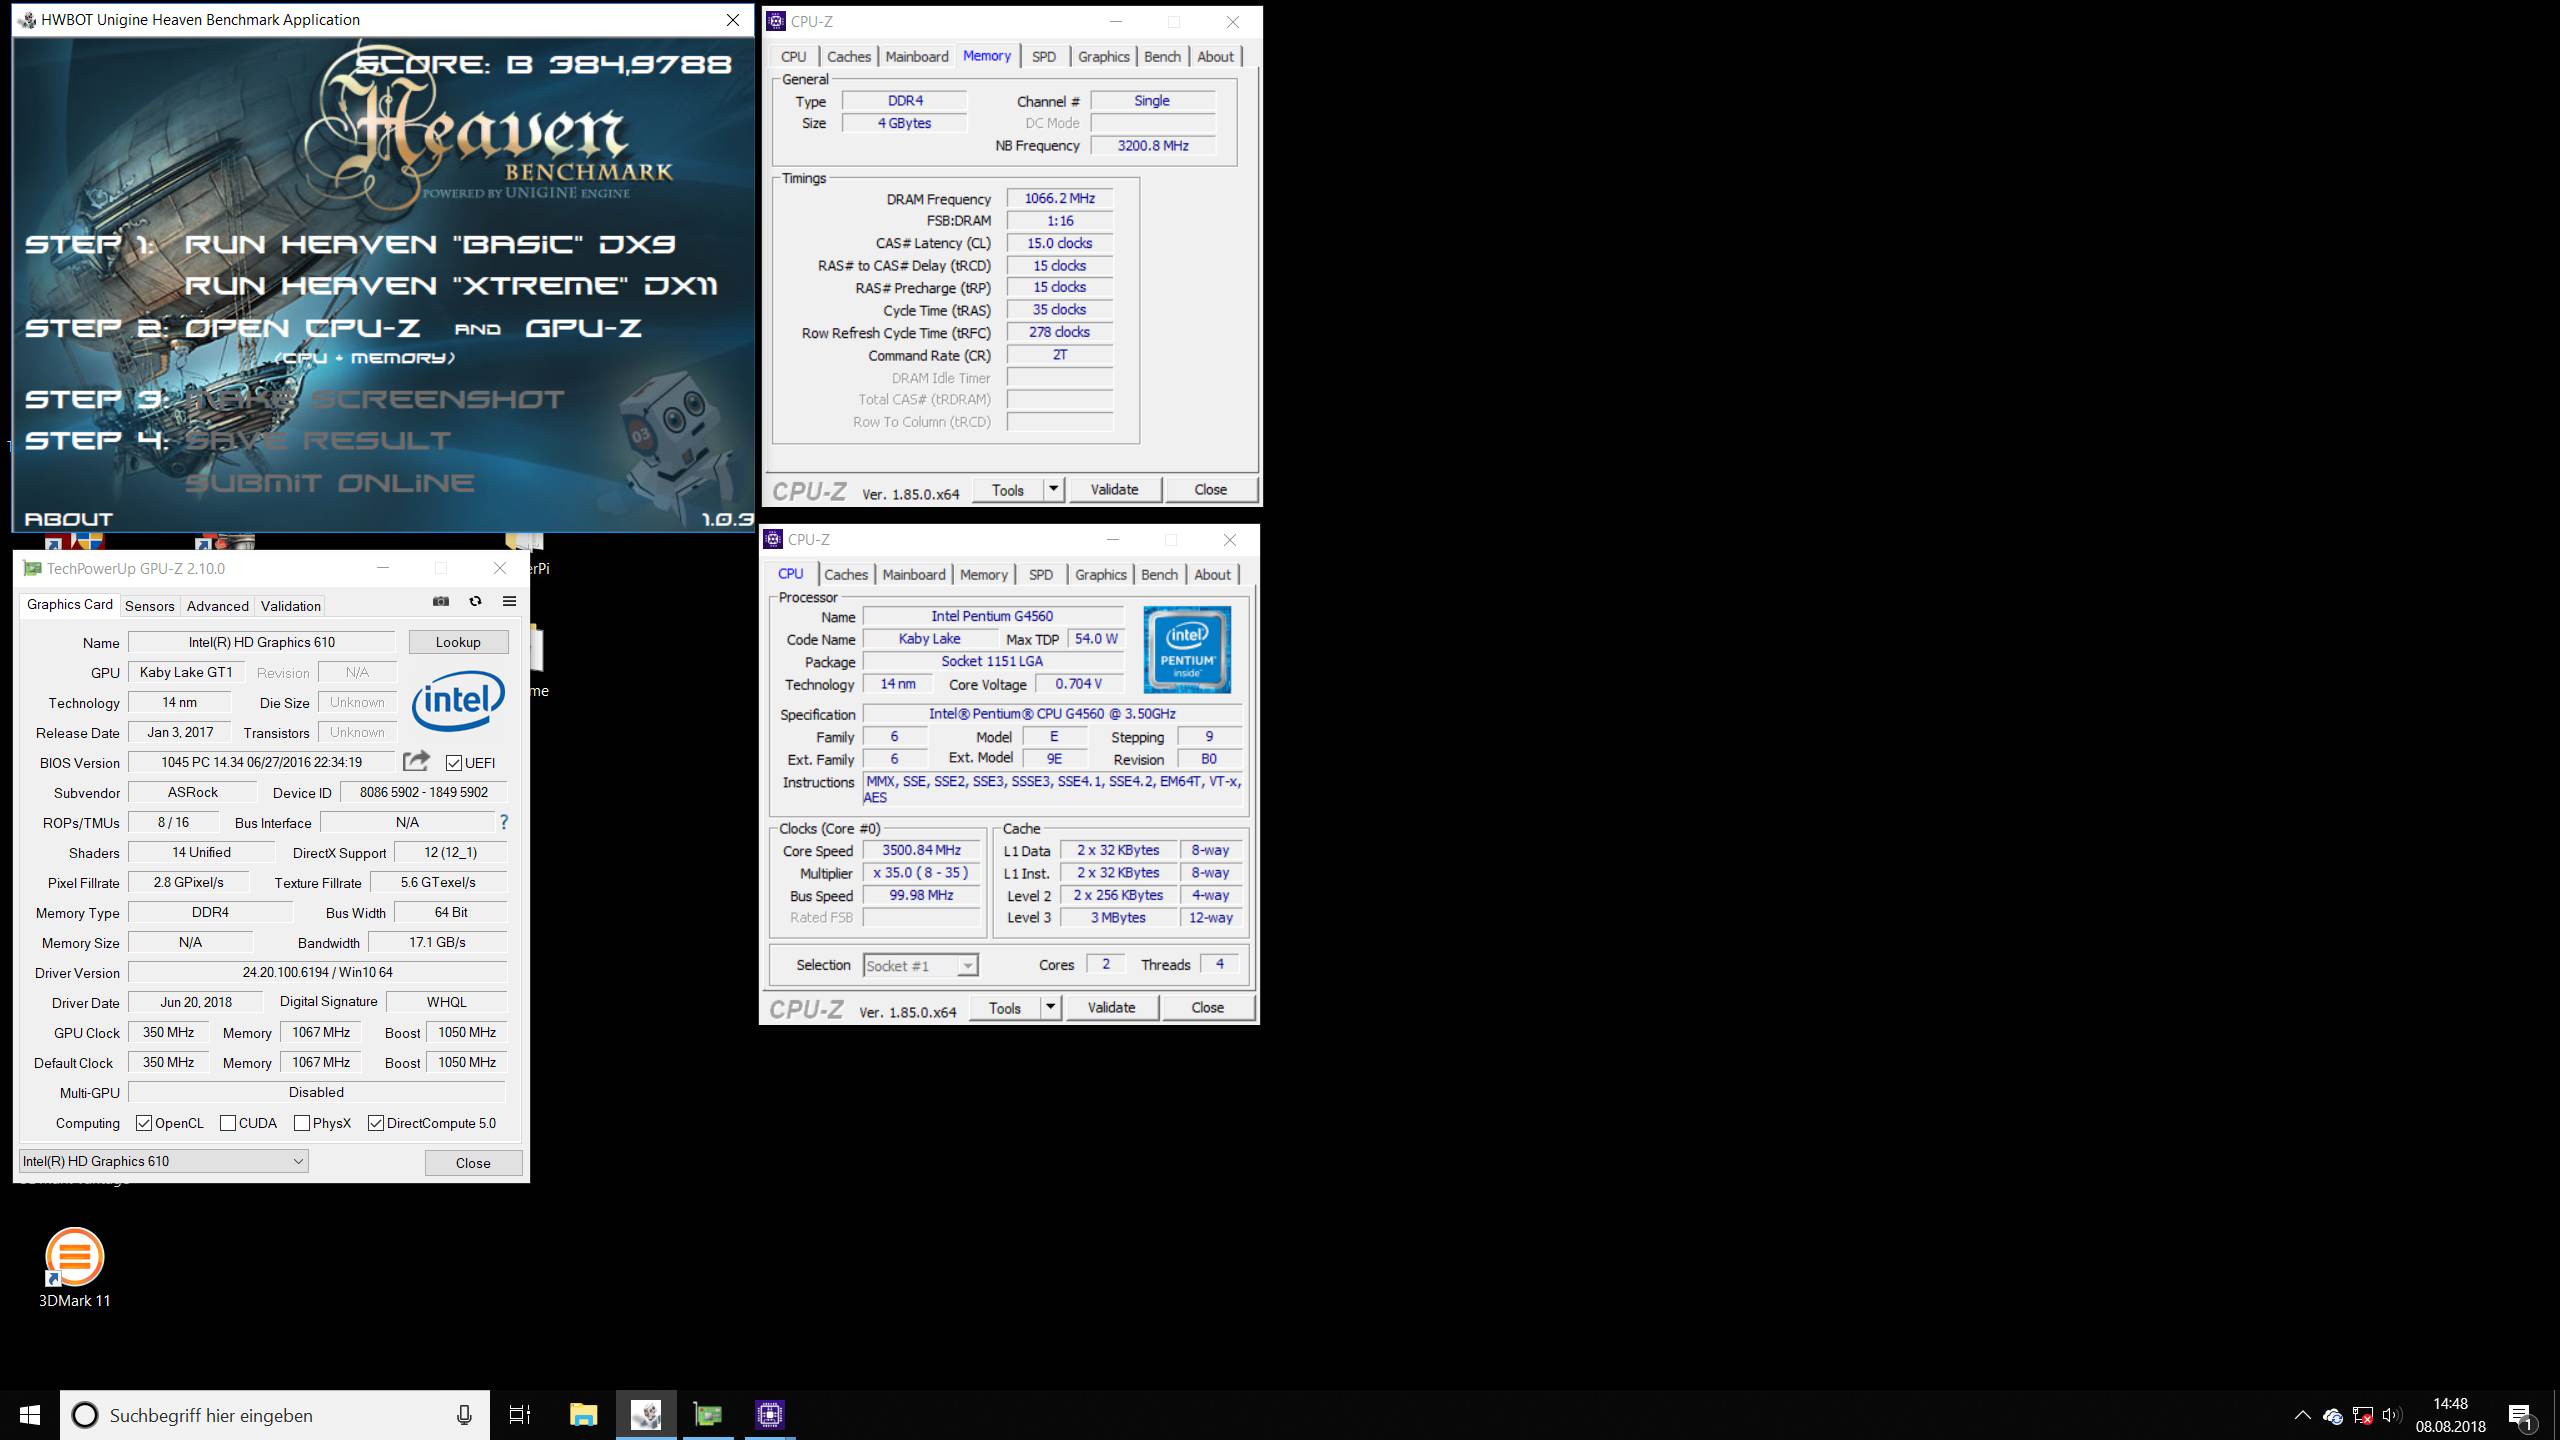Open the Caches tab in lower CPU-Z window
The width and height of the screenshot is (2560, 1440).
846,575
